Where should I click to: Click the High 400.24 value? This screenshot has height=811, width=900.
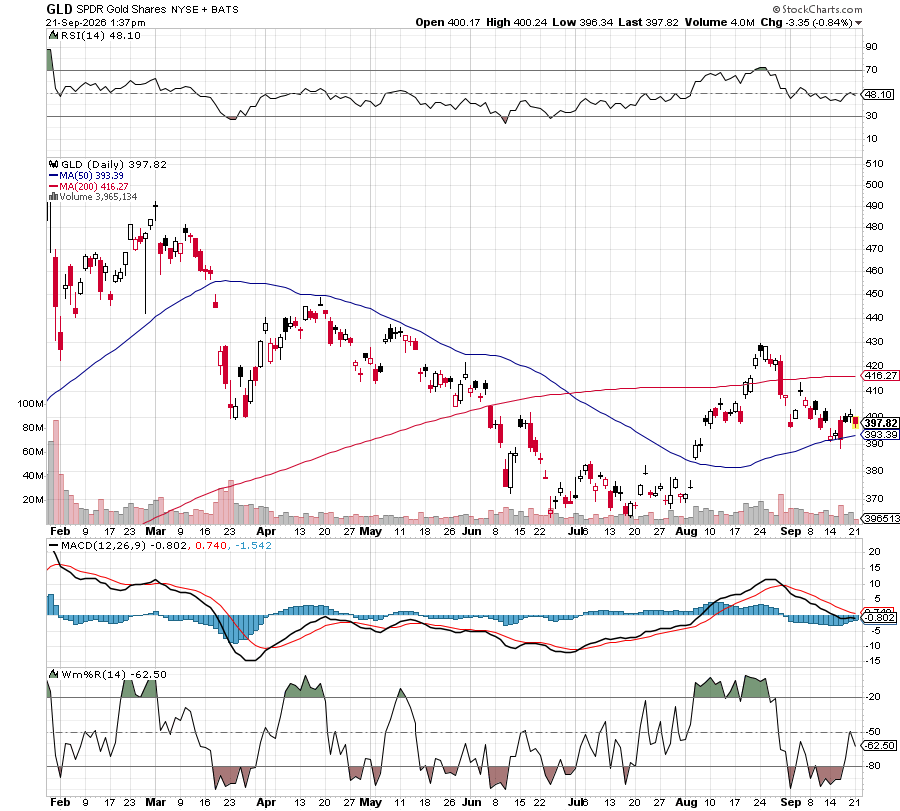click(x=517, y=22)
